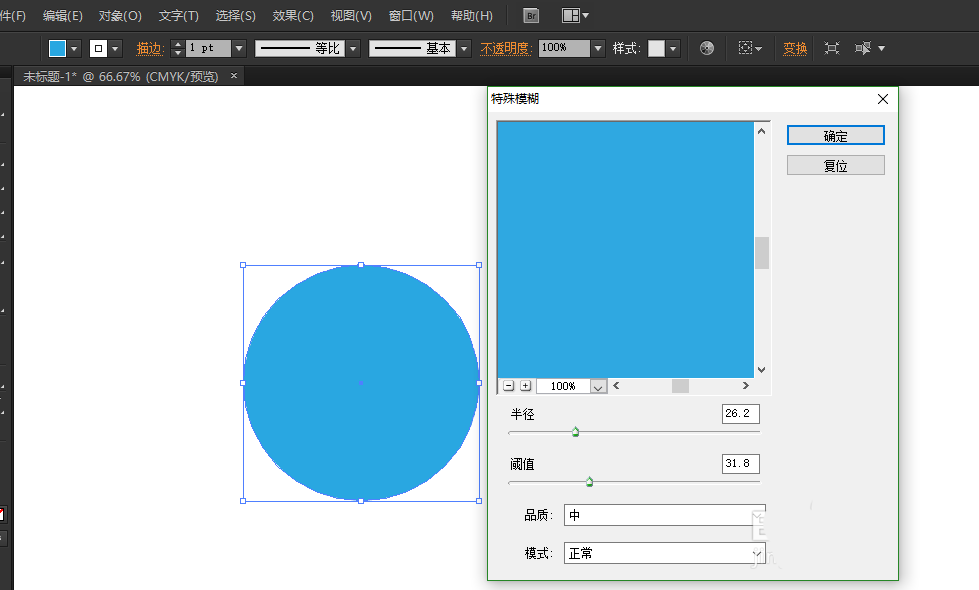Screen dimensions: 979x590
Task: Open the 模式 mode dropdown
Action: [x=664, y=553]
